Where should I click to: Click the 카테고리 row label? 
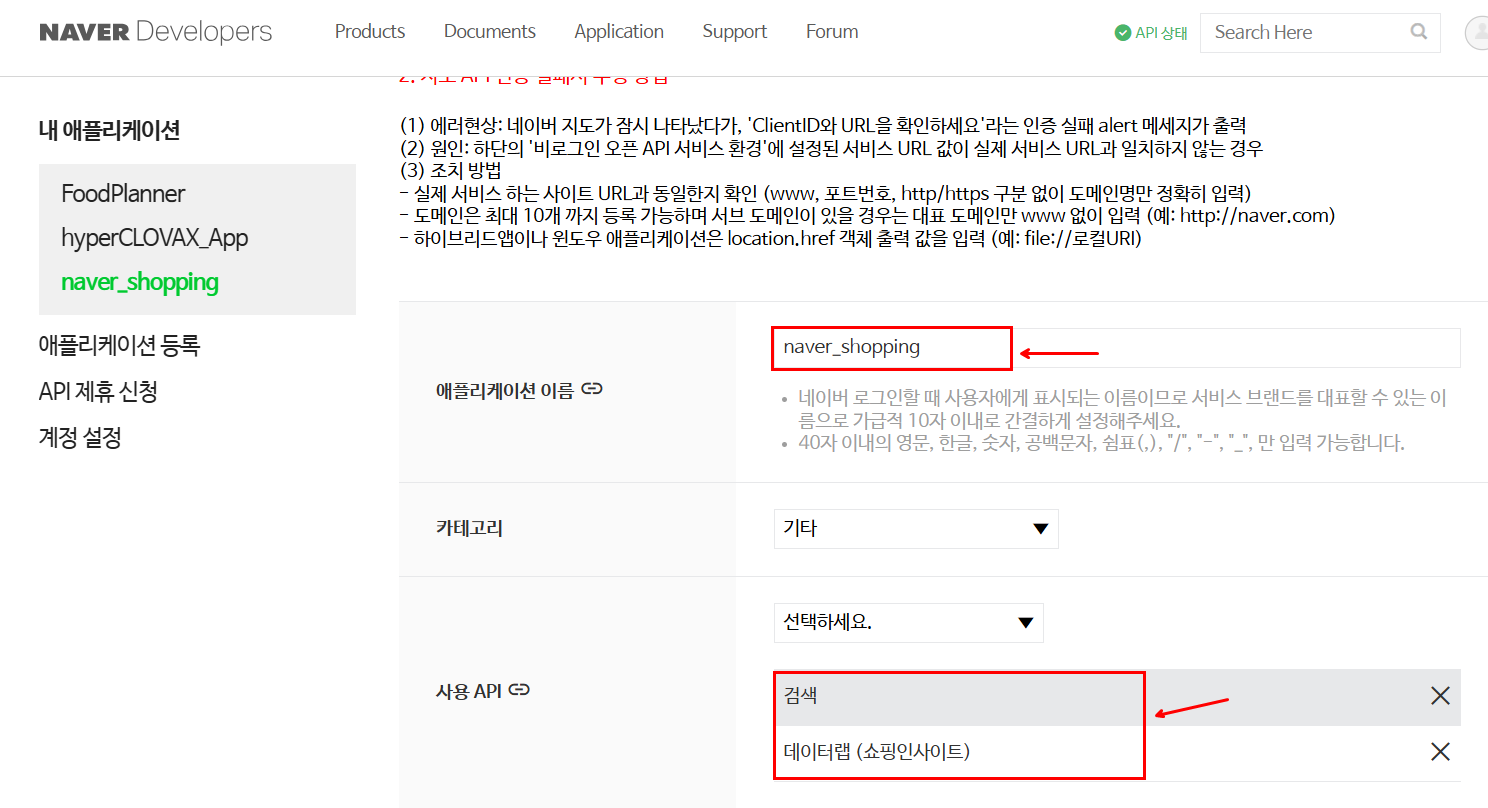[x=469, y=528]
